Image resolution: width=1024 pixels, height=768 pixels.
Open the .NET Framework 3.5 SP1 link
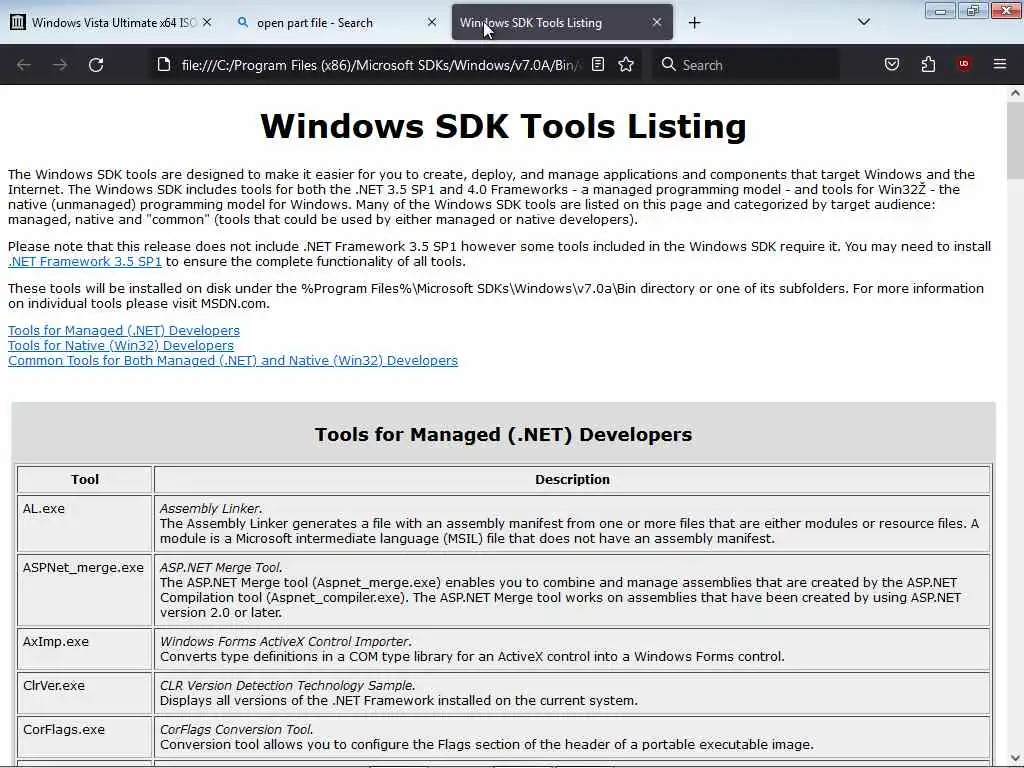(85, 261)
